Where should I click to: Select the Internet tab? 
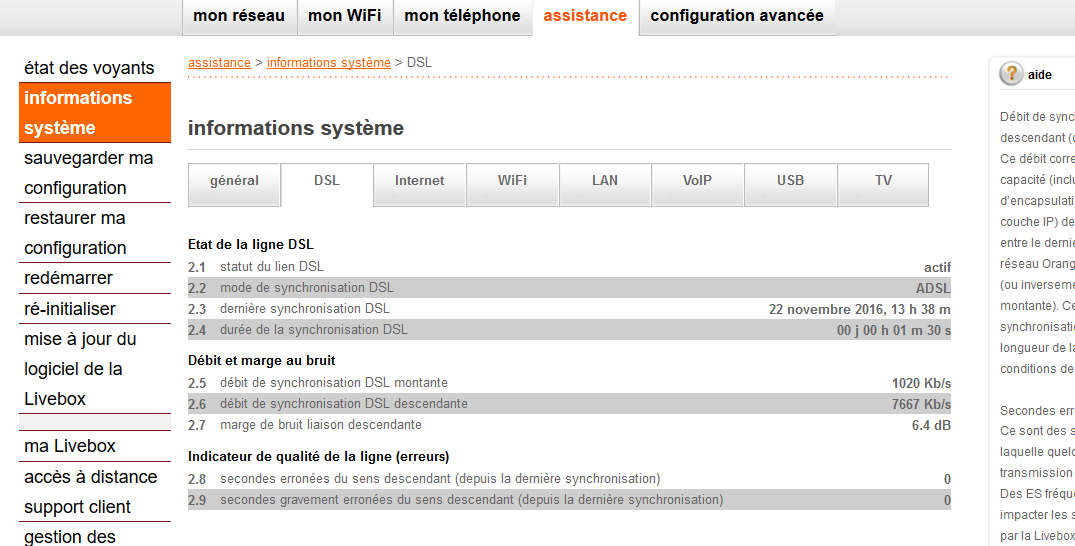point(419,181)
